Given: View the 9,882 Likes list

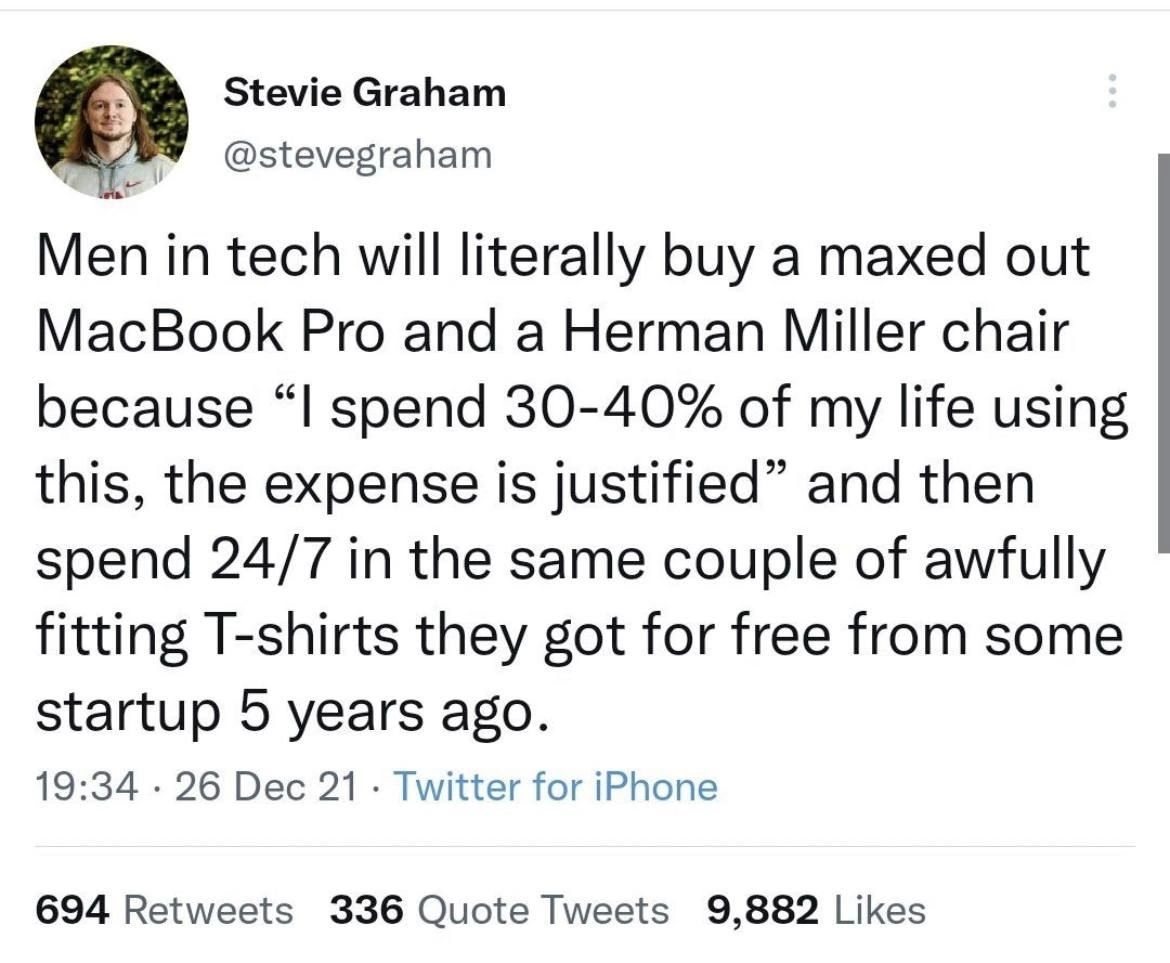Looking at the screenshot, I should coord(816,910).
